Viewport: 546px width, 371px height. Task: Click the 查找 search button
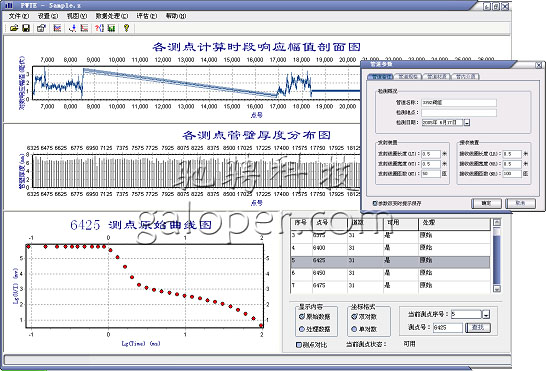[x=478, y=327]
